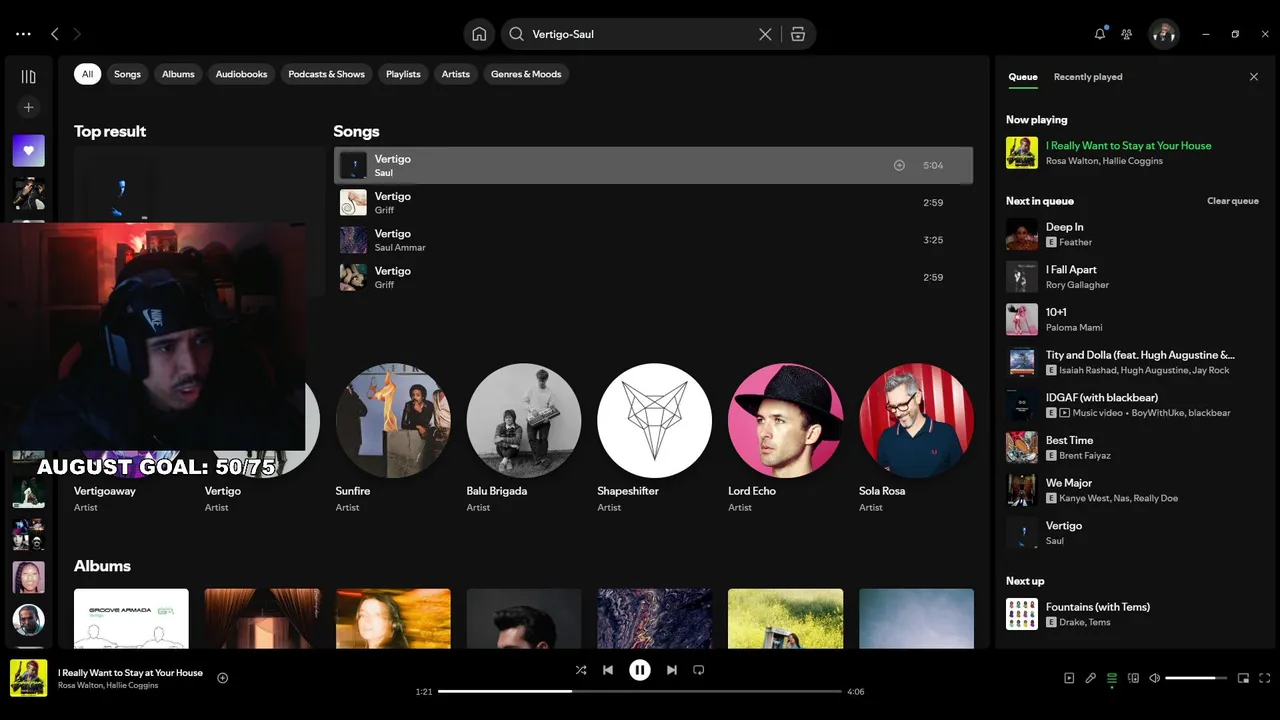Switch to the Queue tab

click(1023, 77)
